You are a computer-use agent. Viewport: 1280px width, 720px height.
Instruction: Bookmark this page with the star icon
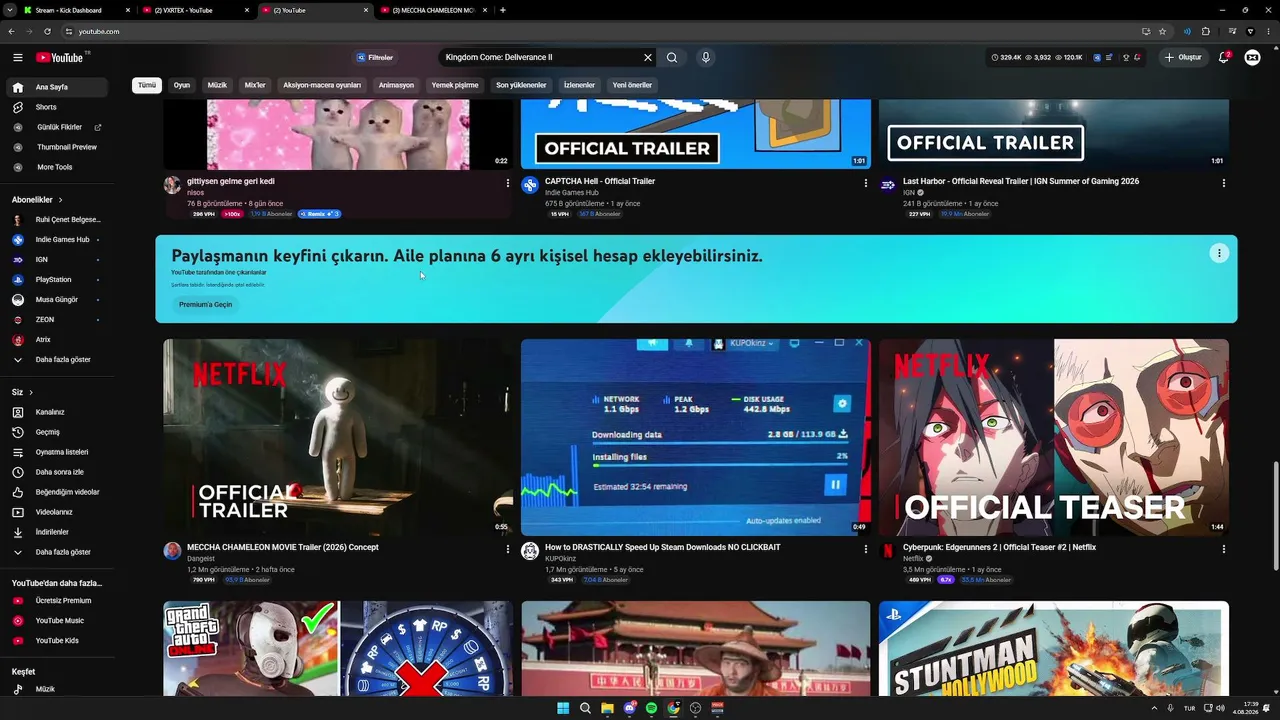point(1162,31)
